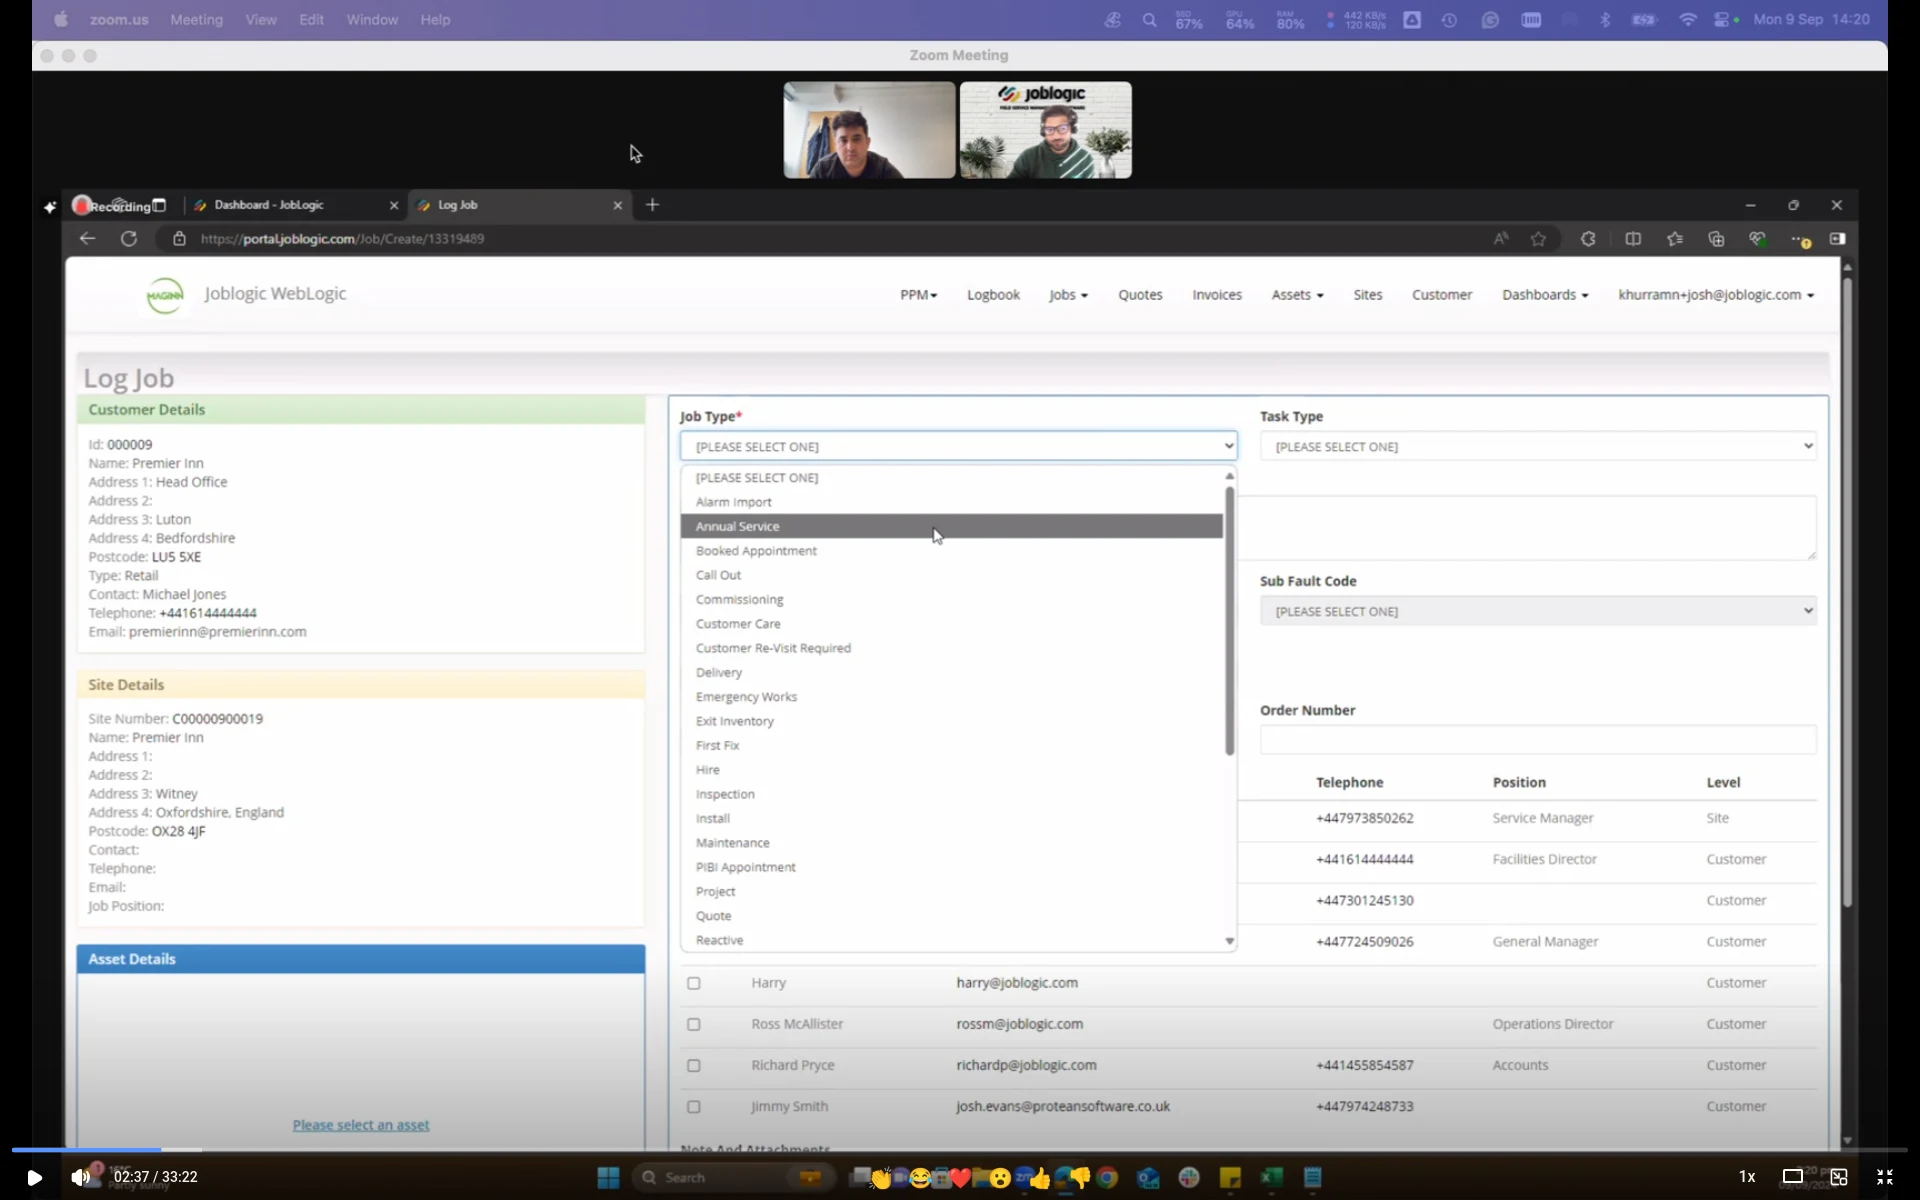Seek the video on the progress bar
Image resolution: width=1920 pixels, height=1200 pixels.
click(x=960, y=1150)
